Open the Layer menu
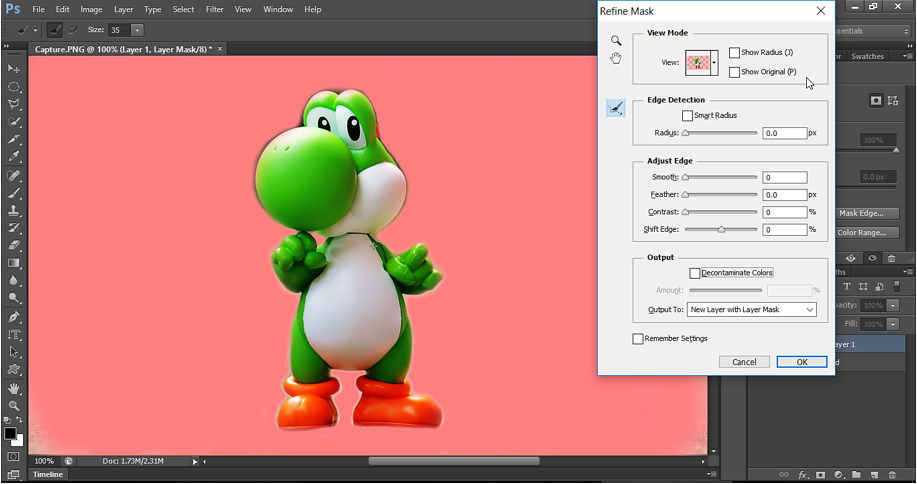The height and width of the screenshot is (484, 917). pyautogui.click(x=123, y=9)
